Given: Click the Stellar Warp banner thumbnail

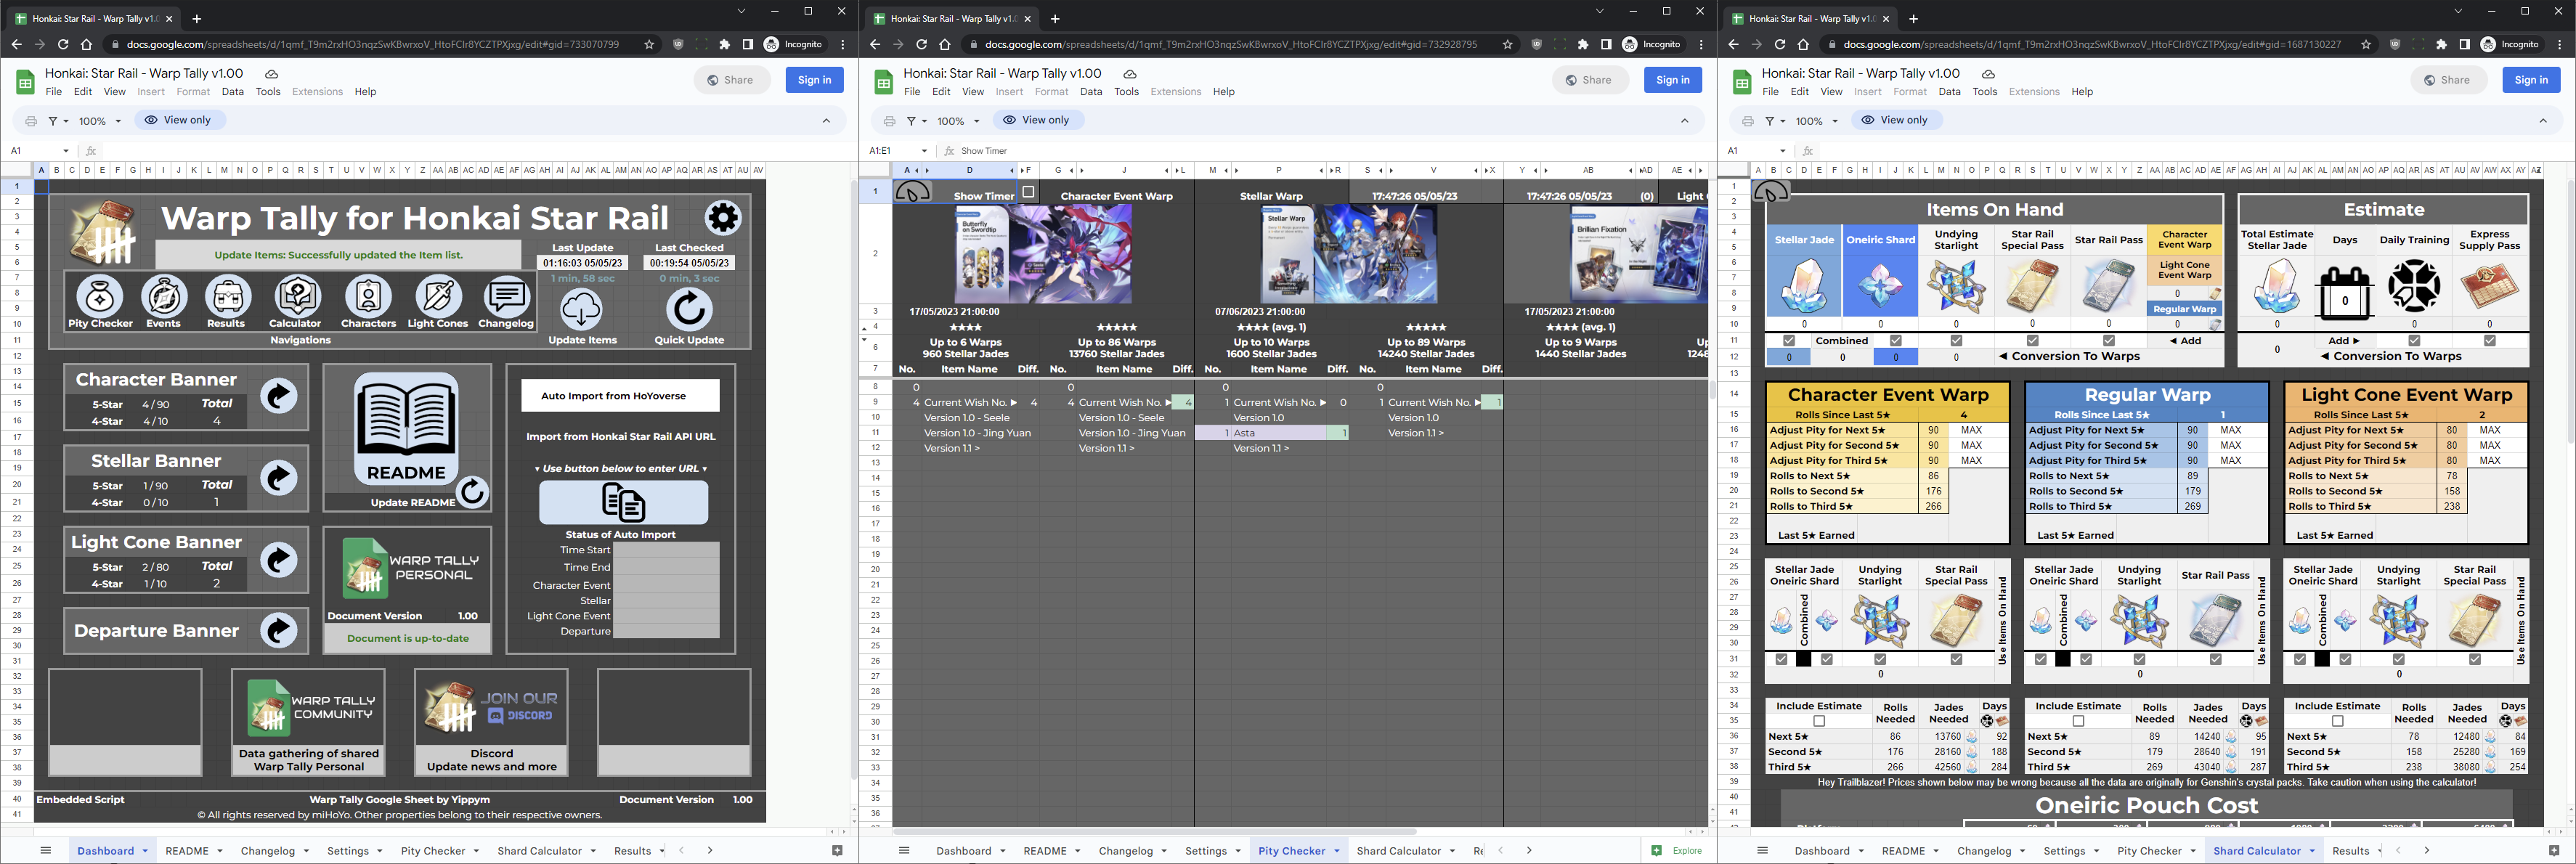Looking at the screenshot, I should coord(1349,254).
